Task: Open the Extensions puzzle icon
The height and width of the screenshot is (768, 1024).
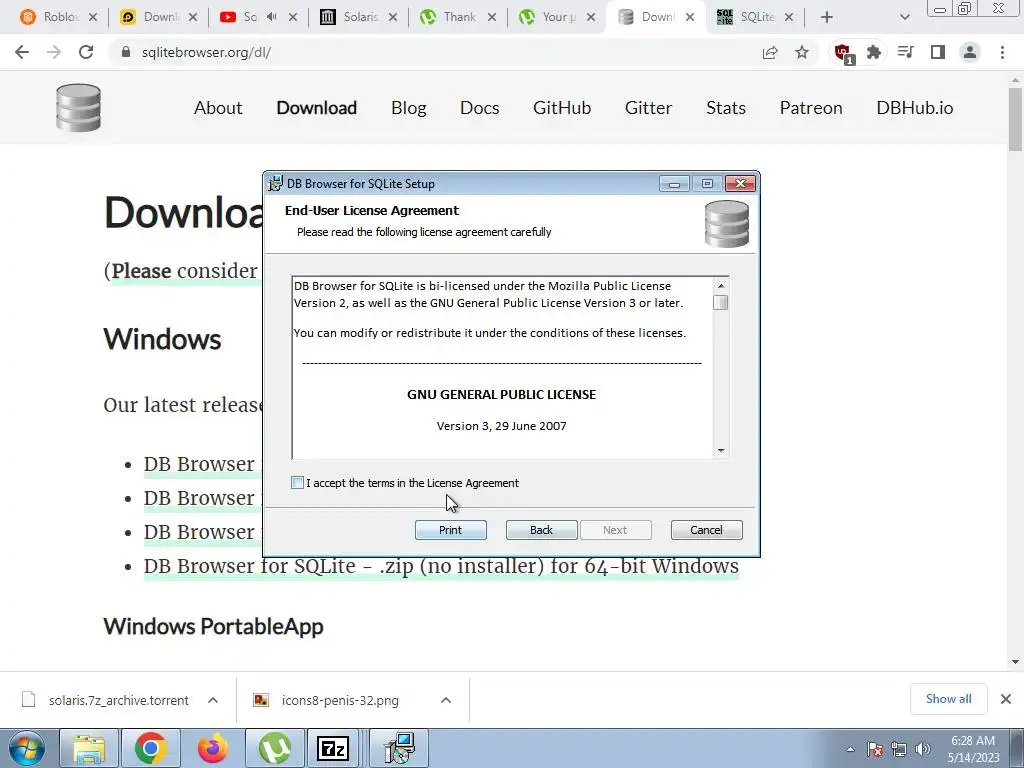Action: 874,52
